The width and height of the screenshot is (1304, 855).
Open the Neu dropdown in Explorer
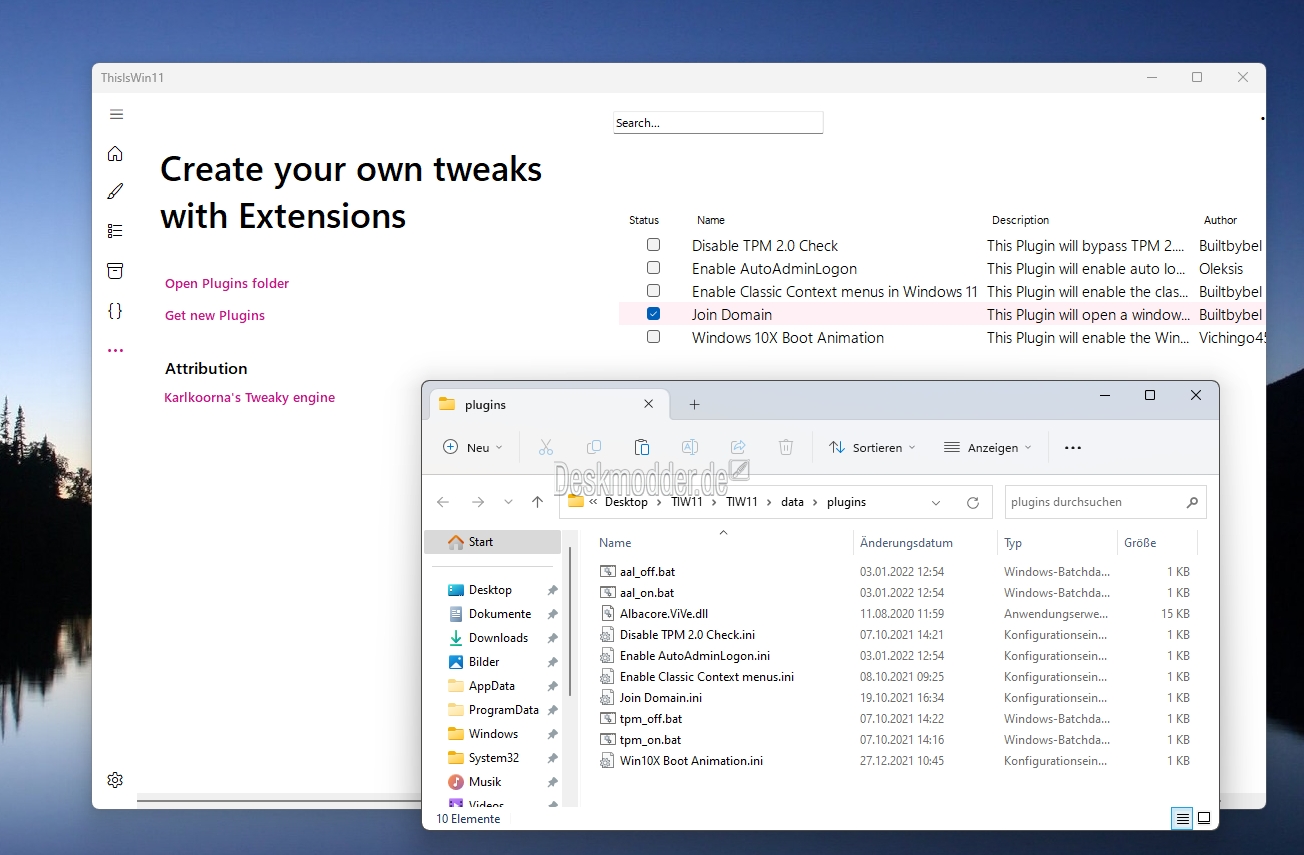473,447
